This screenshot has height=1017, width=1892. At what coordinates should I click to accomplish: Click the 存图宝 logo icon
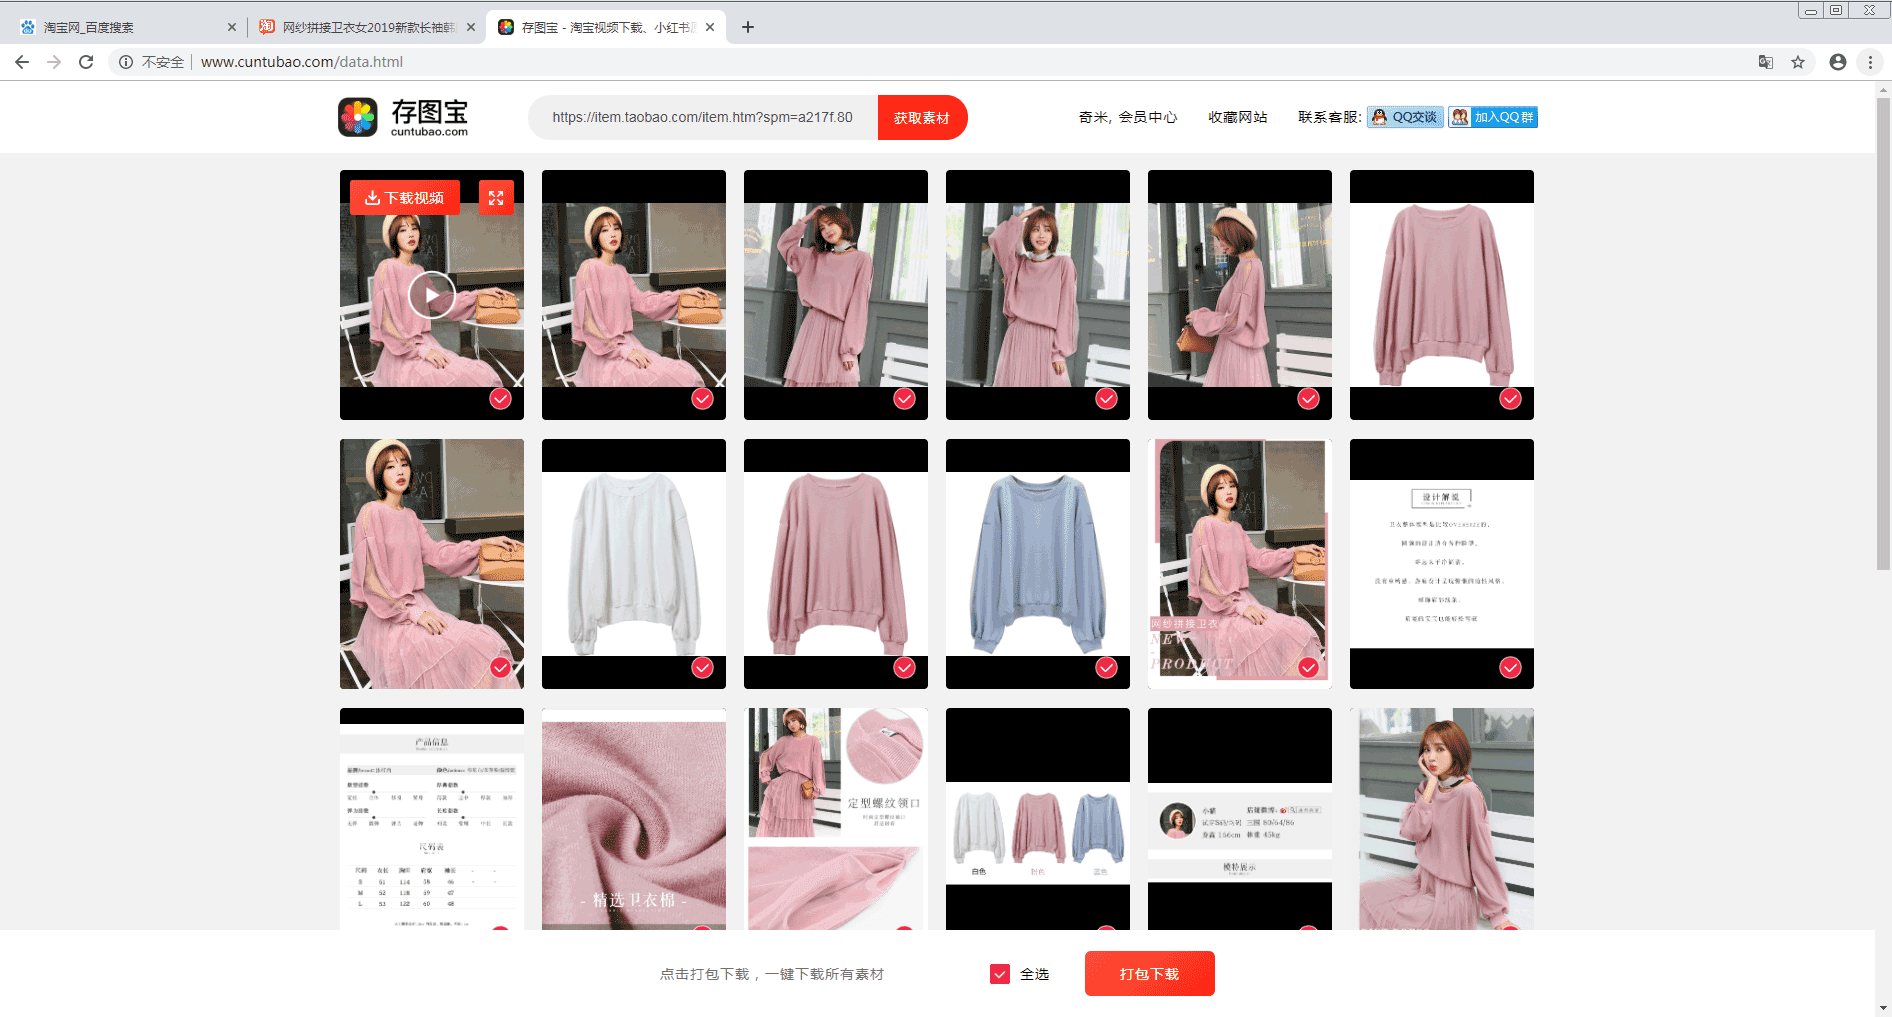[x=358, y=117]
